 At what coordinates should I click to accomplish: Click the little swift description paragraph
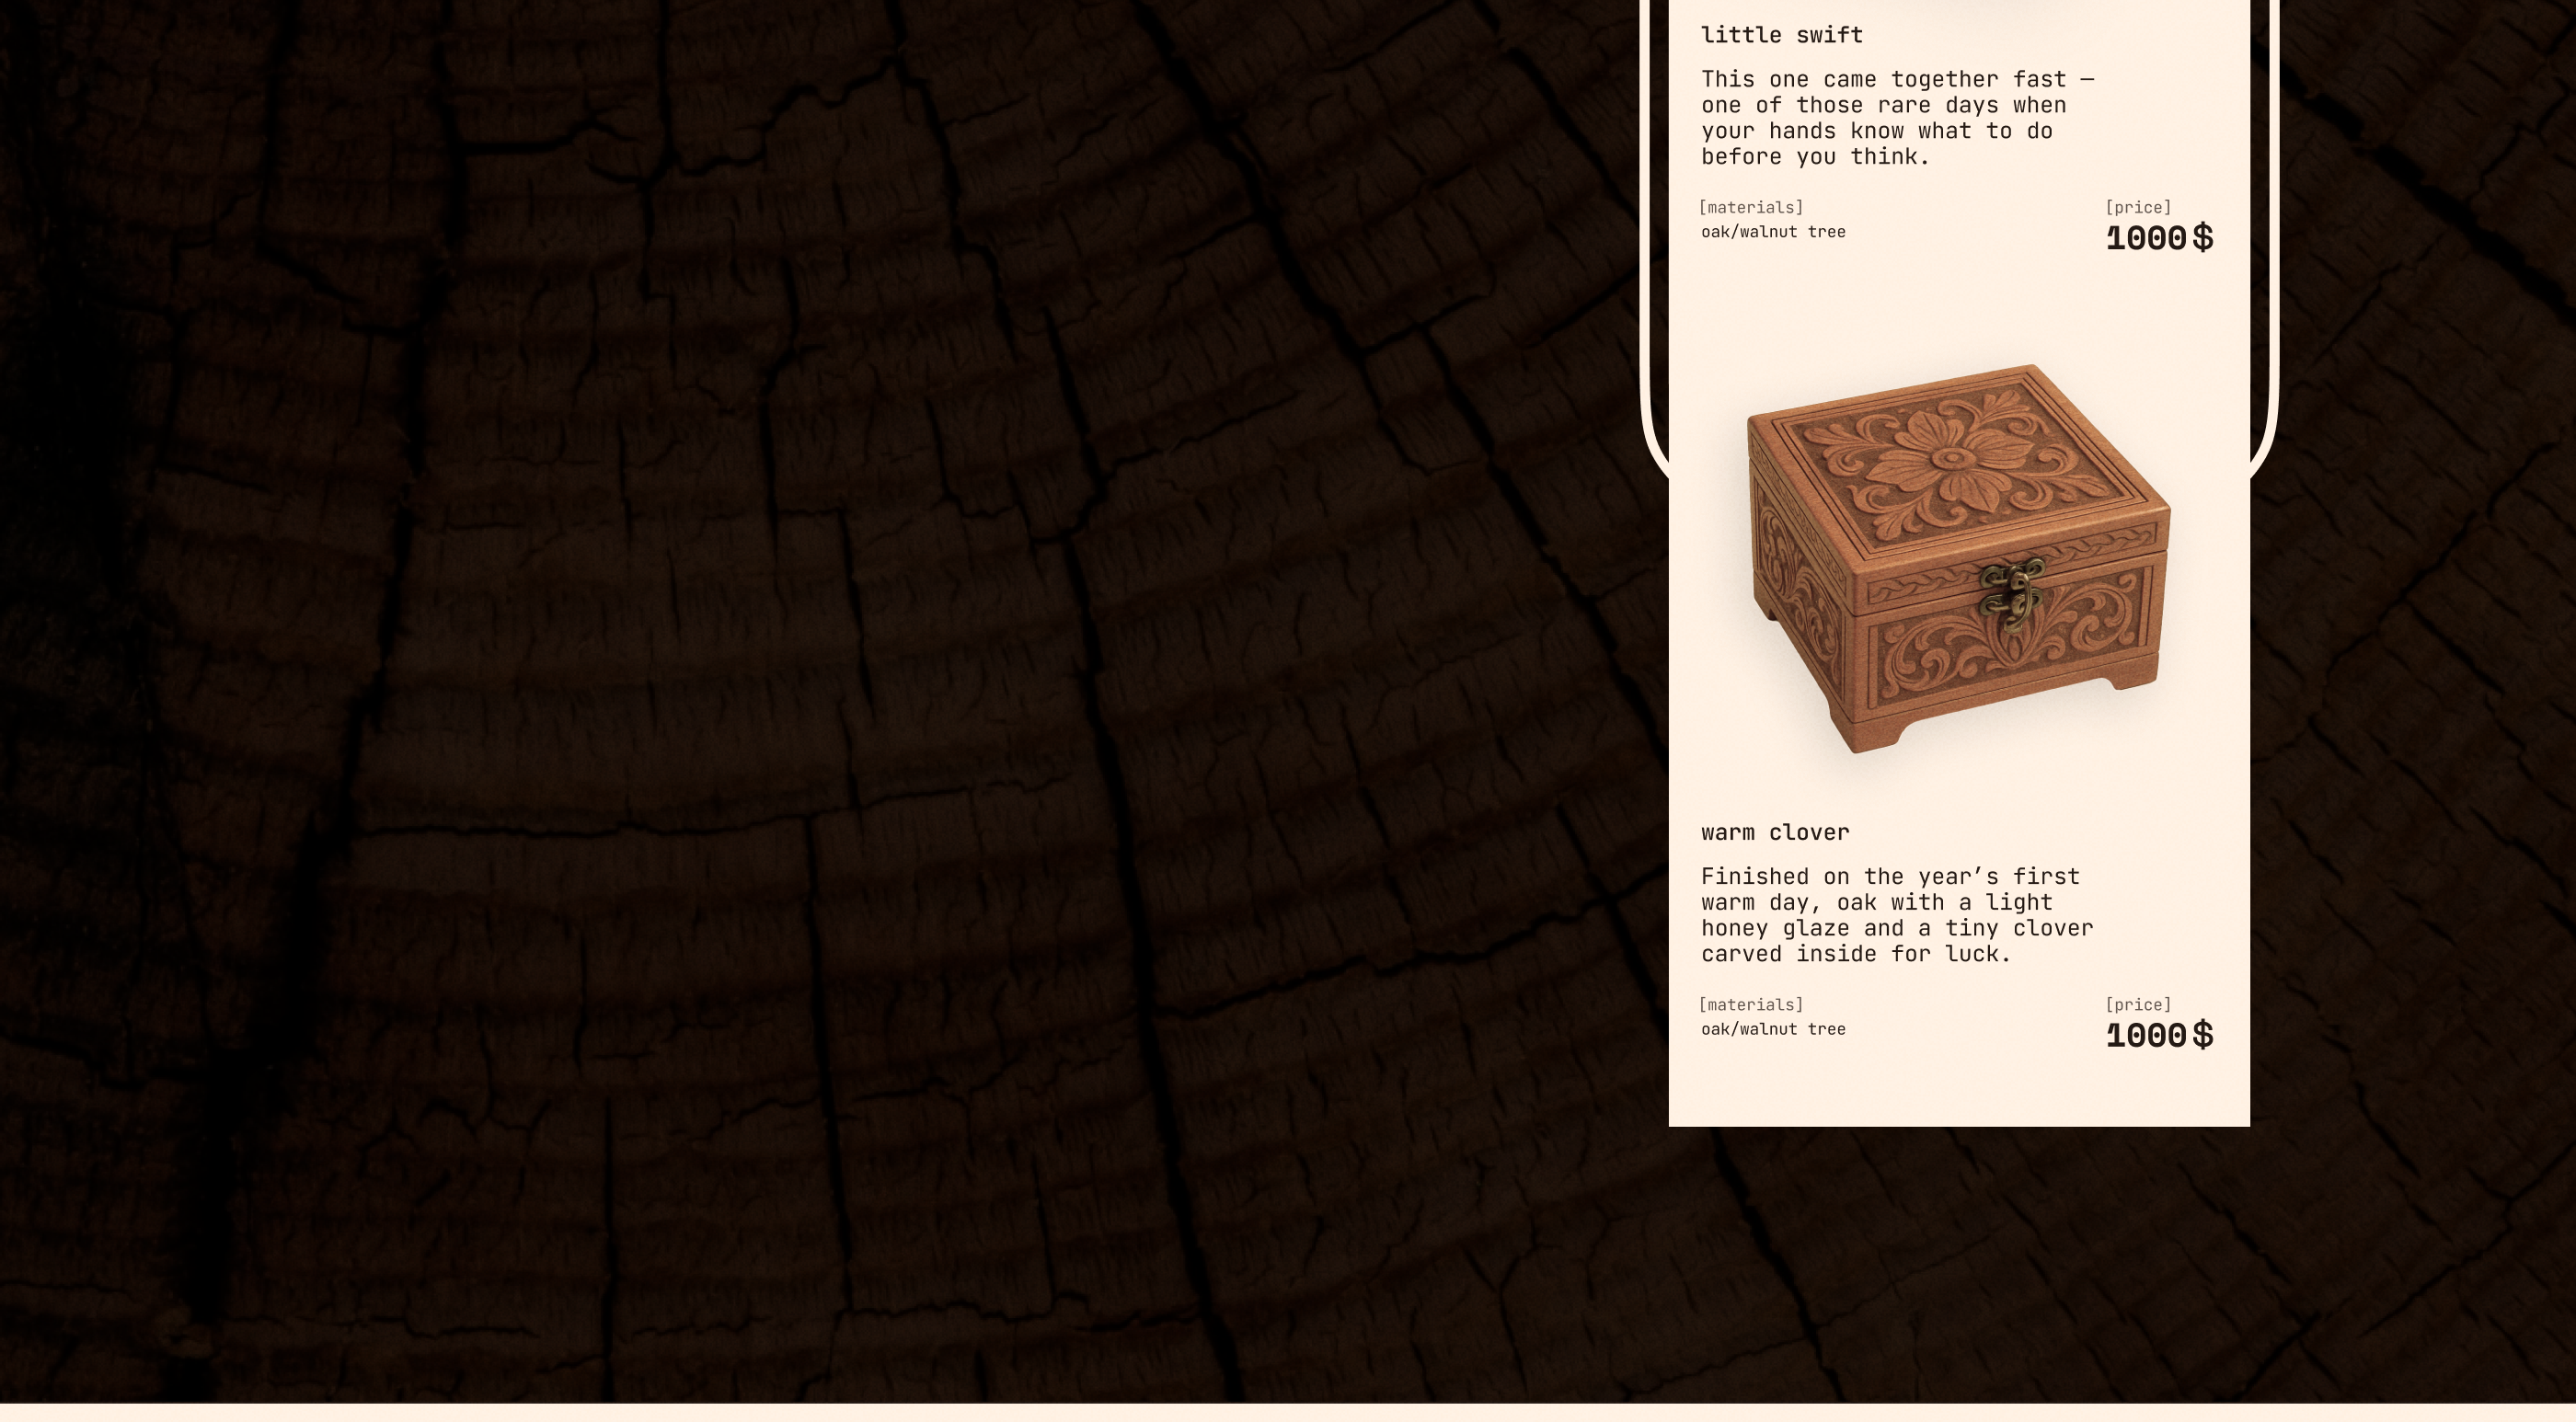[x=1895, y=118]
